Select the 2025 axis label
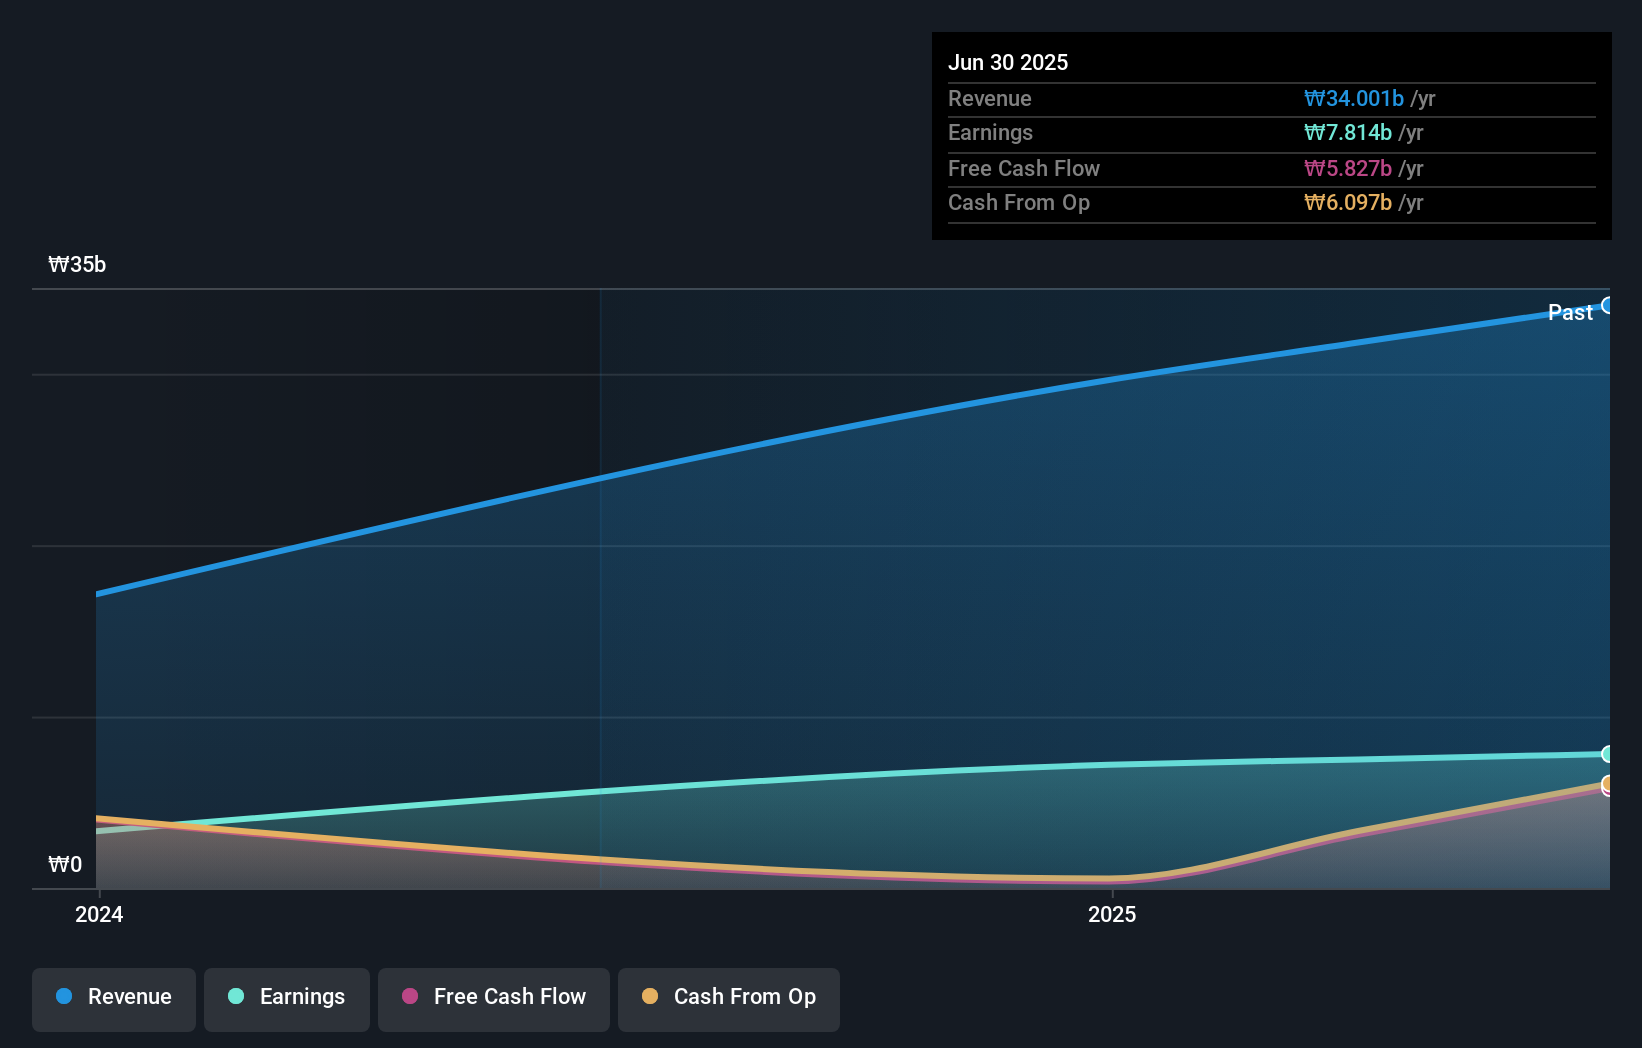The height and width of the screenshot is (1048, 1642). click(1112, 914)
